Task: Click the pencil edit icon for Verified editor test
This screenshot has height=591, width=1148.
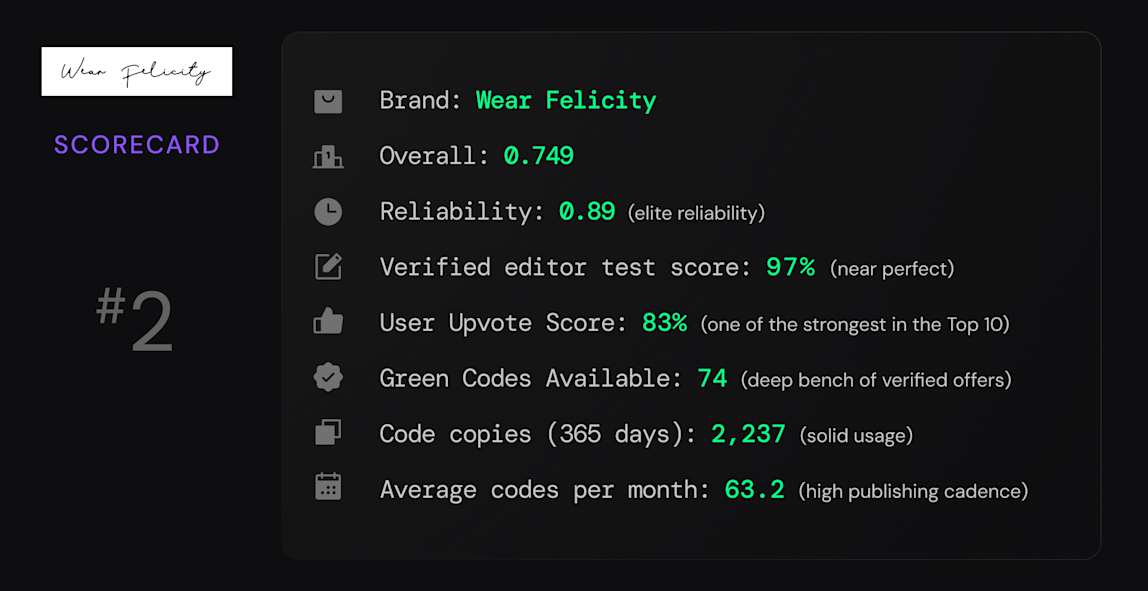Action: (328, 267)
